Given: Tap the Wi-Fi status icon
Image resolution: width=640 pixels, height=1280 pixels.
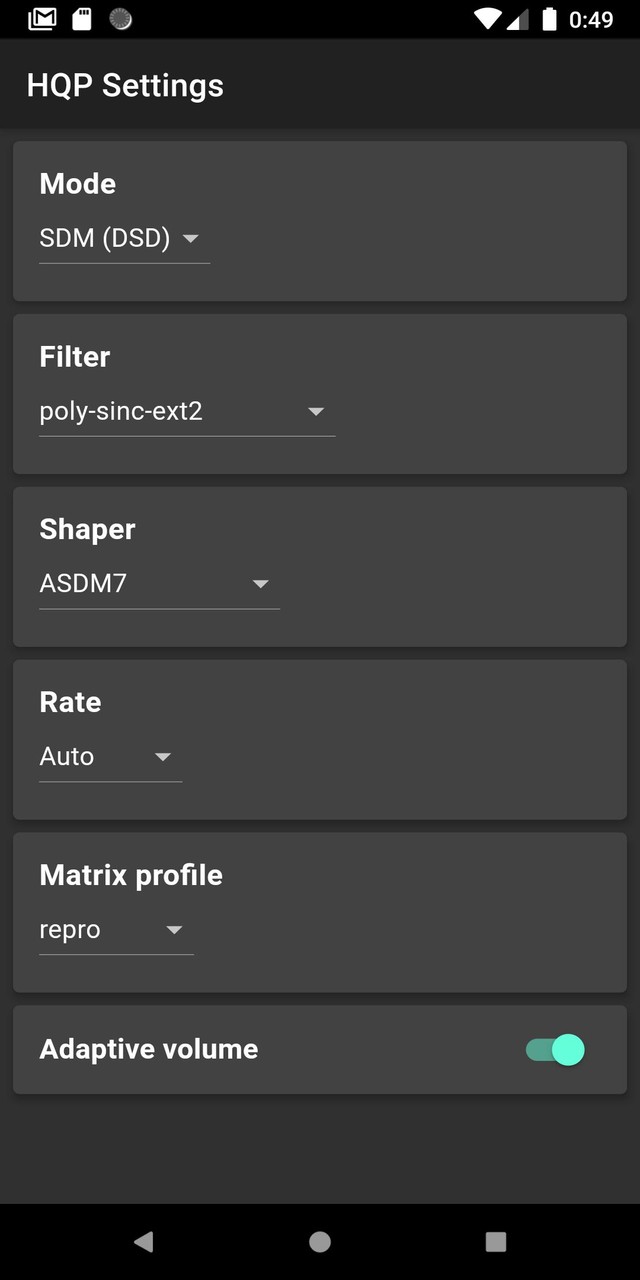Looking at the screenshot, I should [488, 18].
